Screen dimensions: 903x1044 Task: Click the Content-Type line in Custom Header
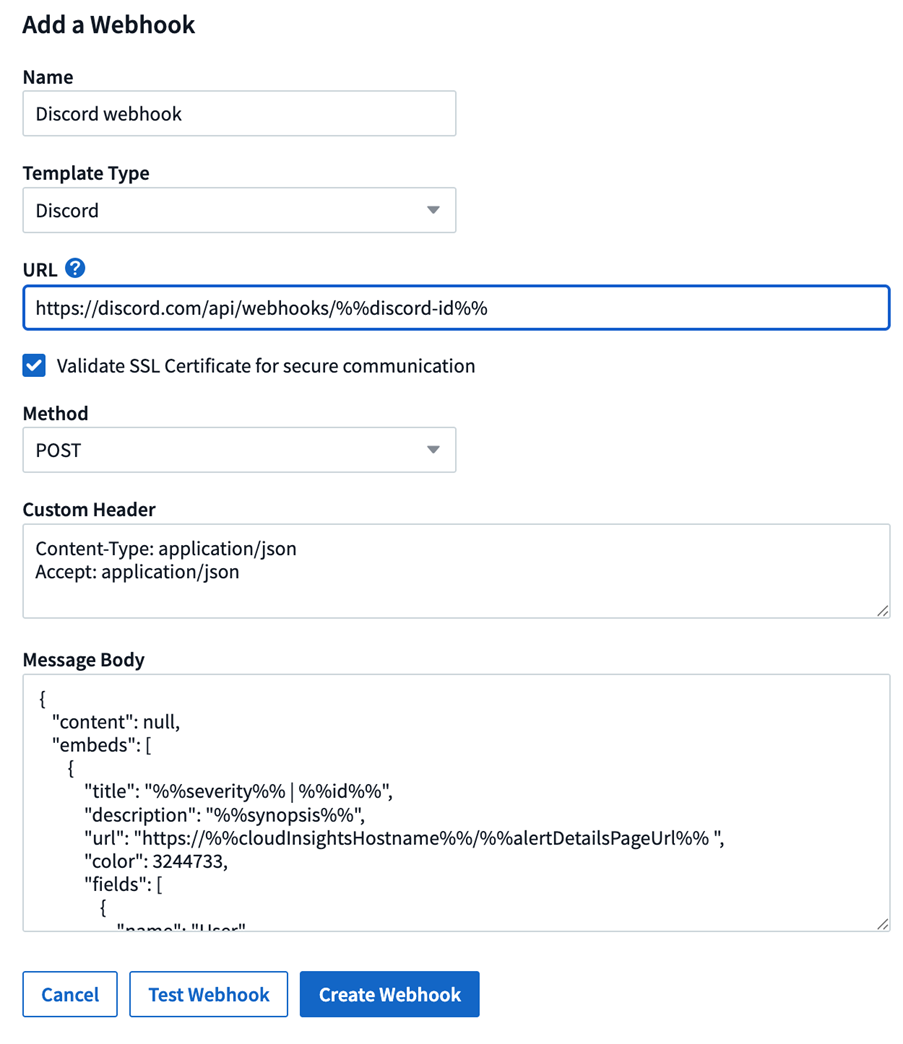(166, 549)
